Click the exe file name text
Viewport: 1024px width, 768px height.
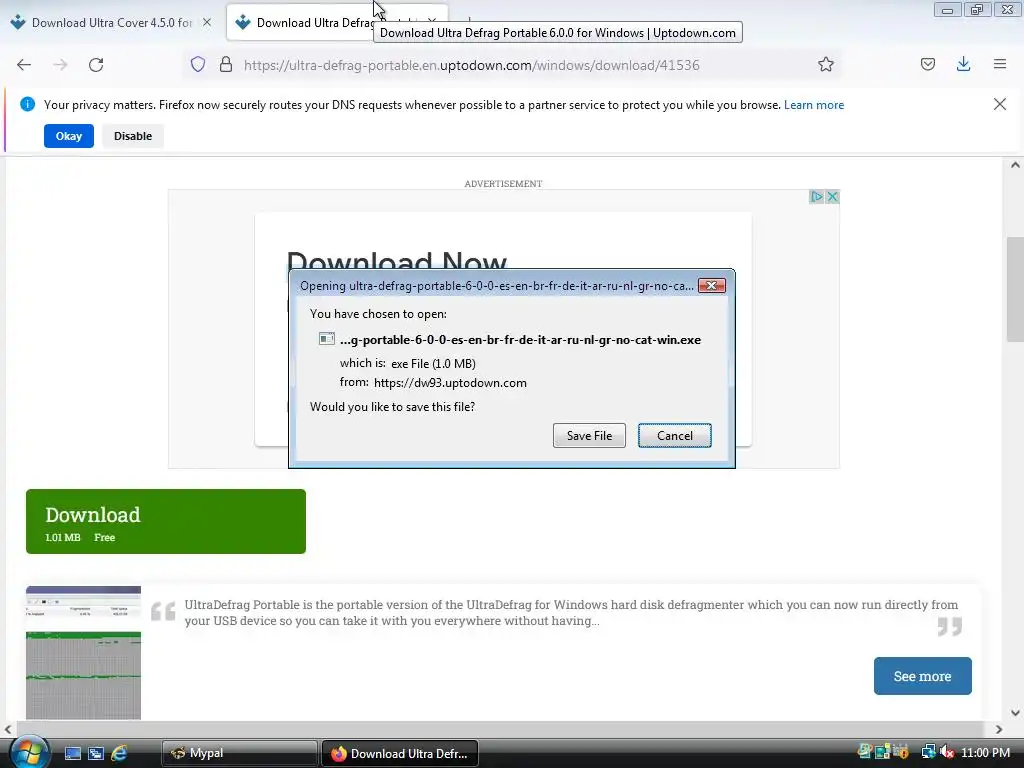520,340
